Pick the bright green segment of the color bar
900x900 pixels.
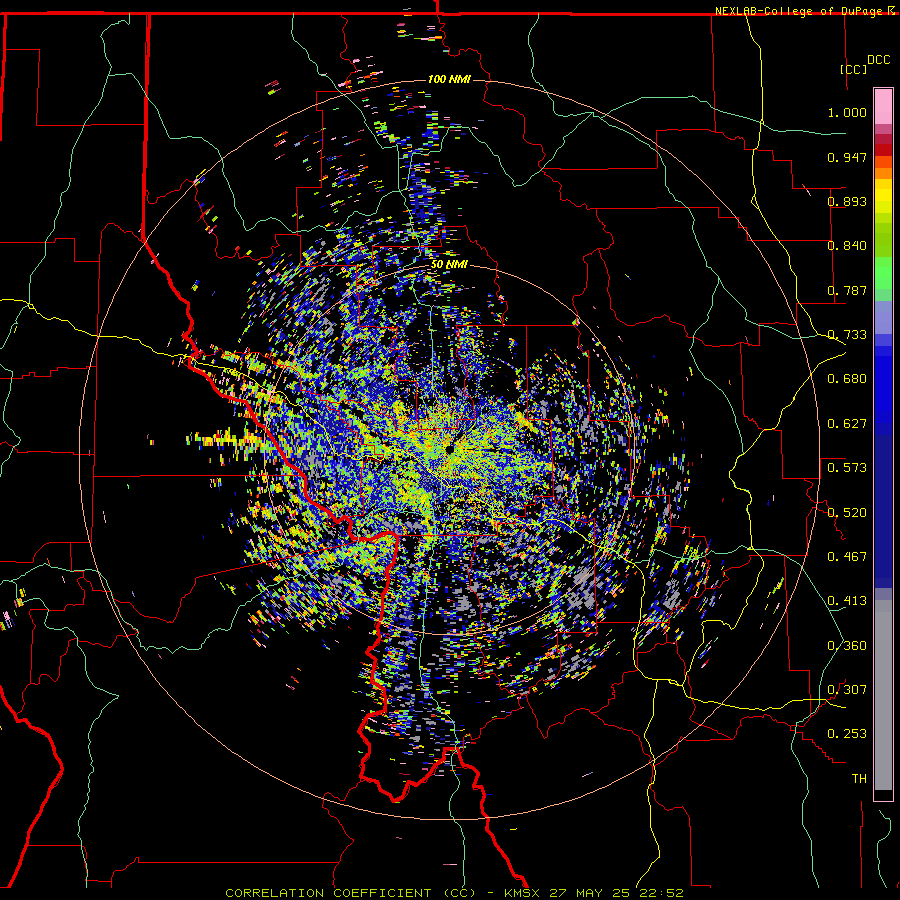coord(883,273)
